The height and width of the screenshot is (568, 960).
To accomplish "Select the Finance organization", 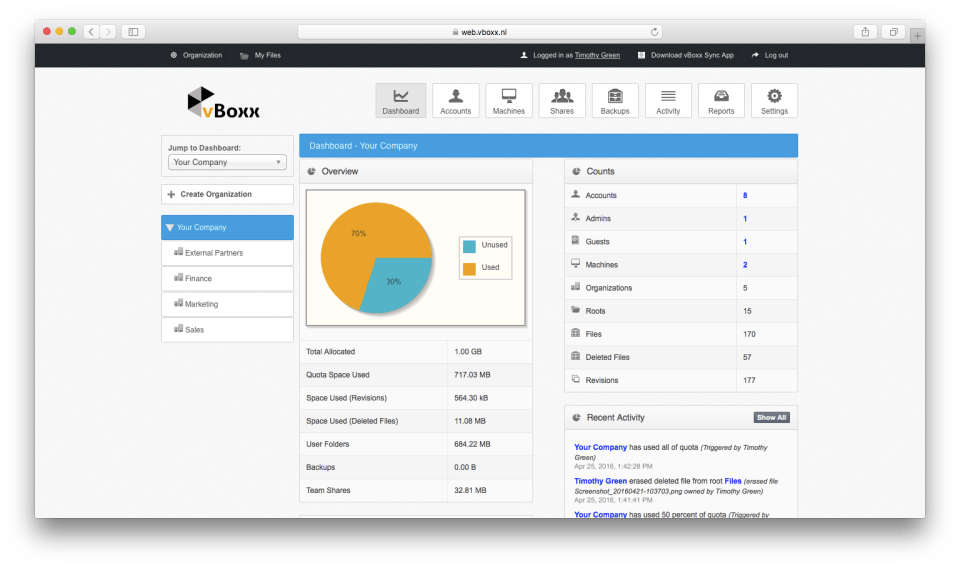I will [227, 278].
